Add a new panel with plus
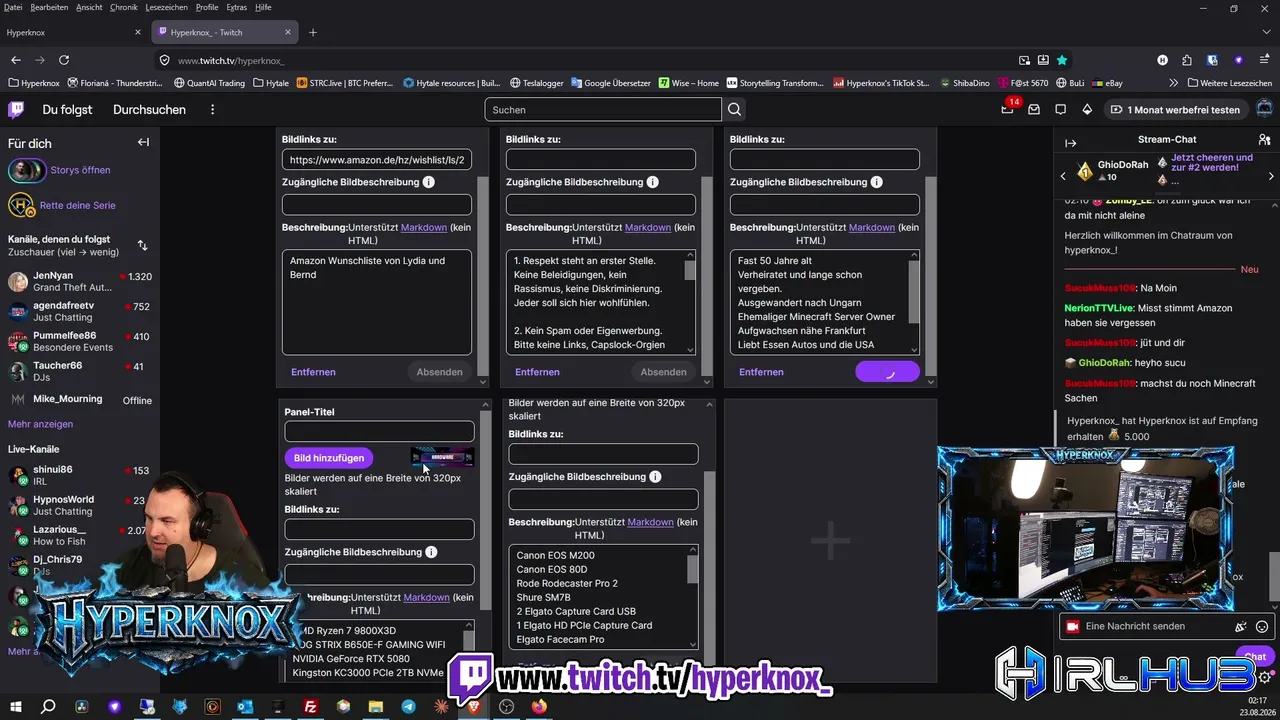This screenshot has height=720, width=1280. point(830,541)
